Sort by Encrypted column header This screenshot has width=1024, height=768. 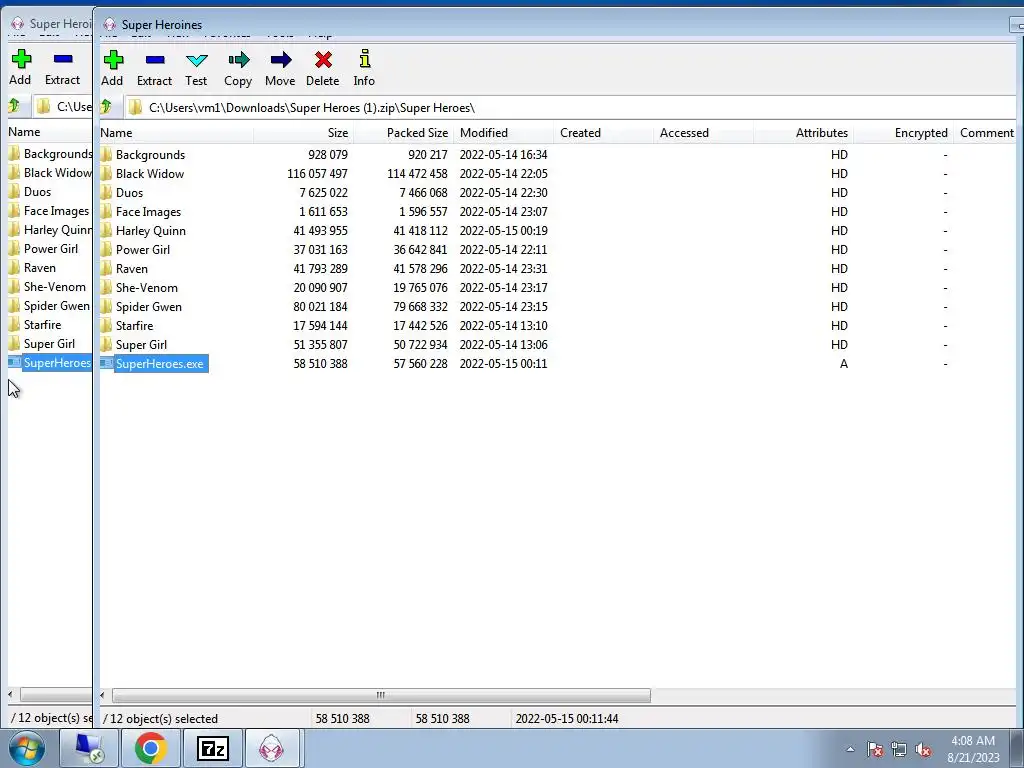tap(904, 133)
